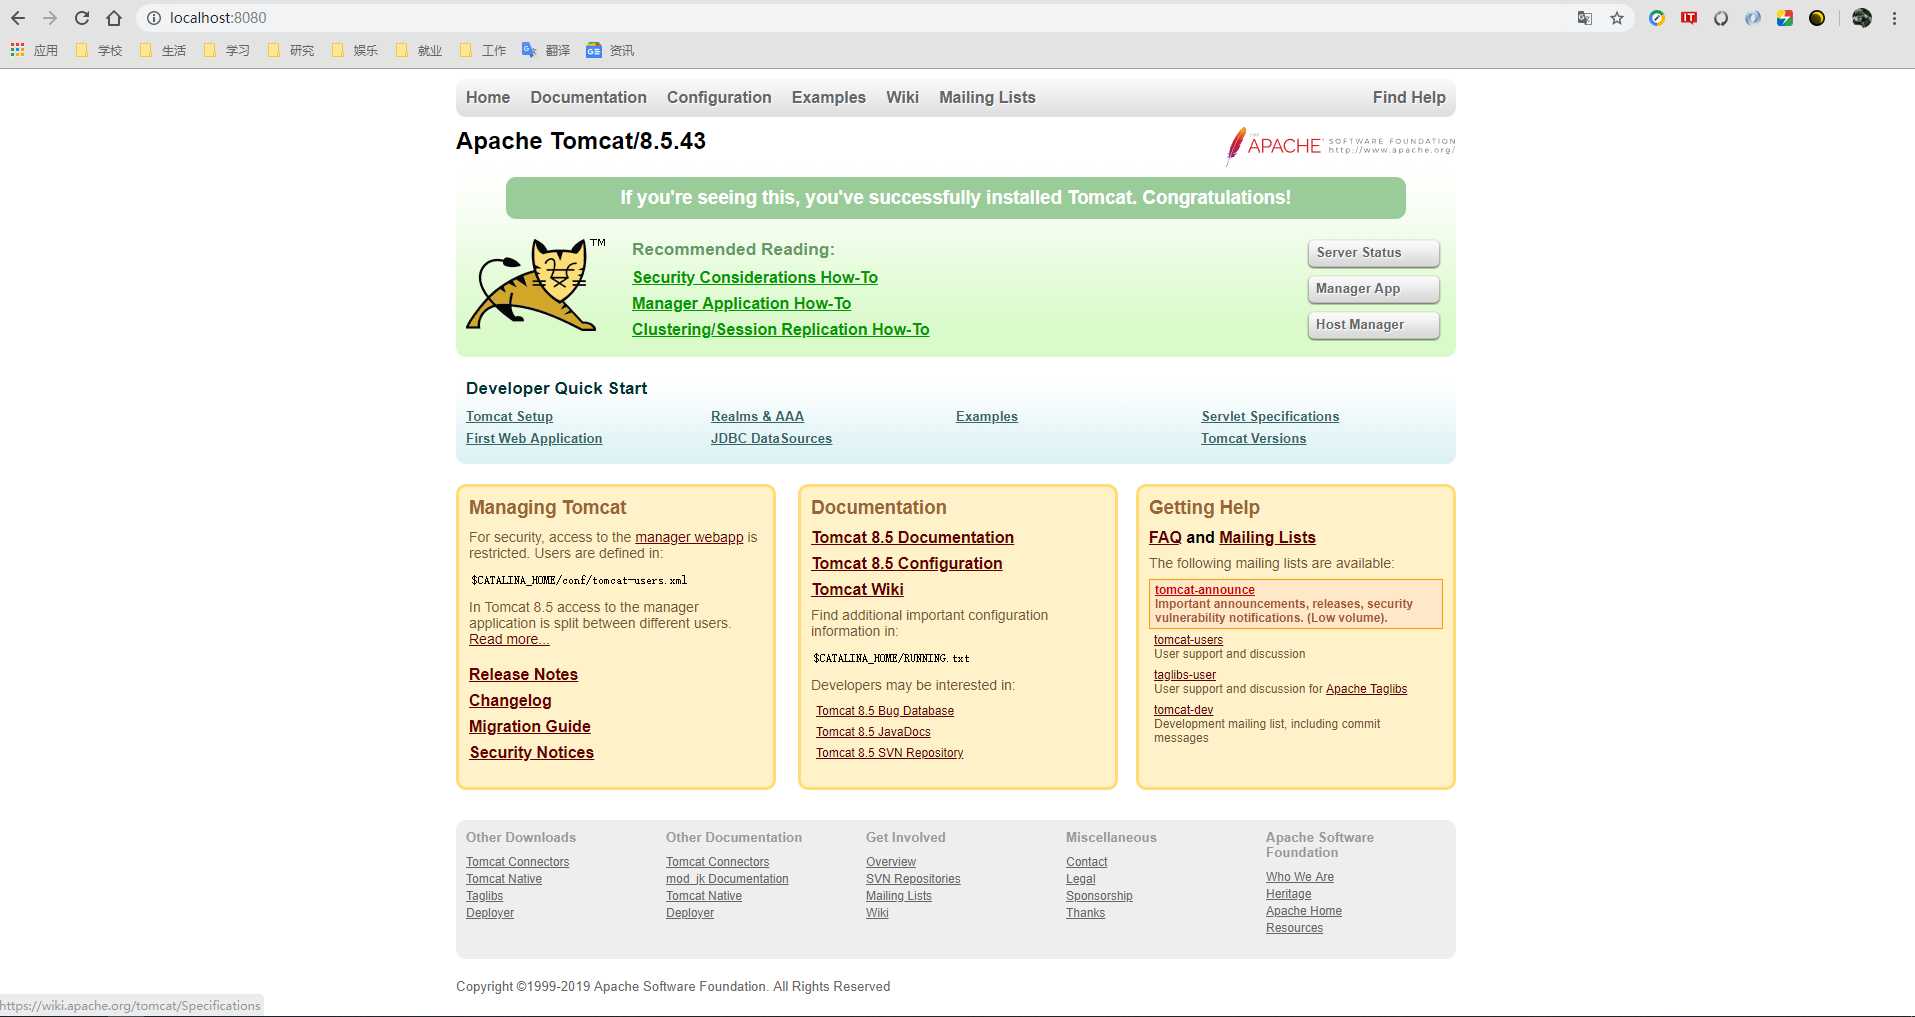
Task: Open Security Considerations How-To link
Action: click(755, 278)
